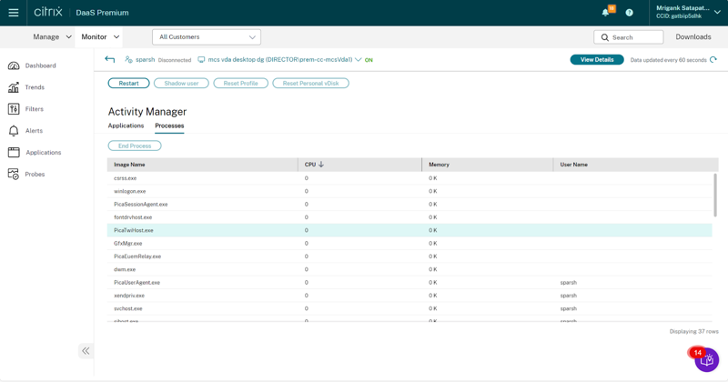Open the Downloads link
The image size is (728, 382).
(x=693, y=37)
